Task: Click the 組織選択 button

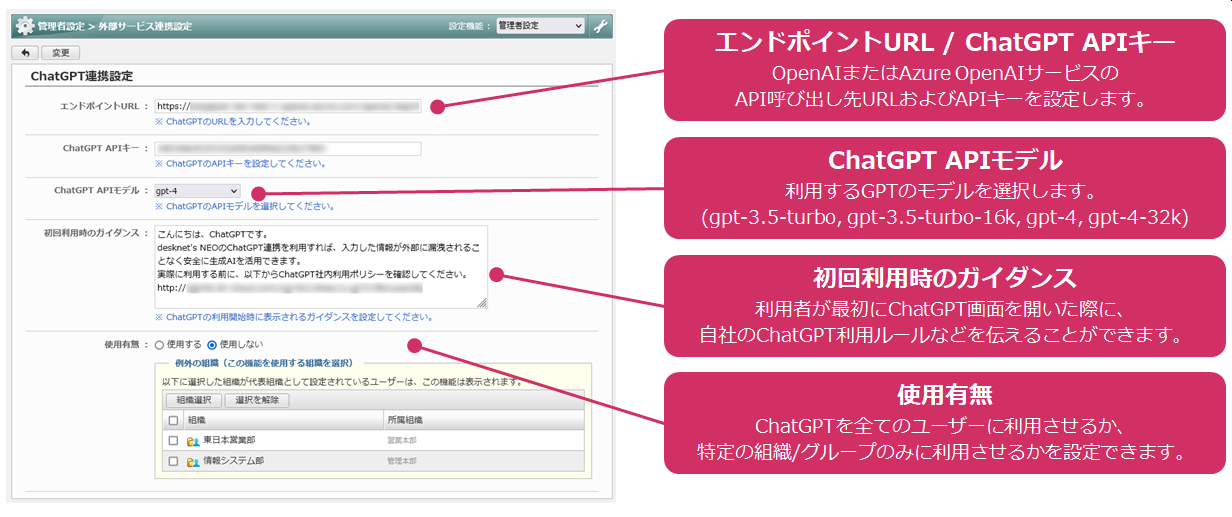Action: 193,400
